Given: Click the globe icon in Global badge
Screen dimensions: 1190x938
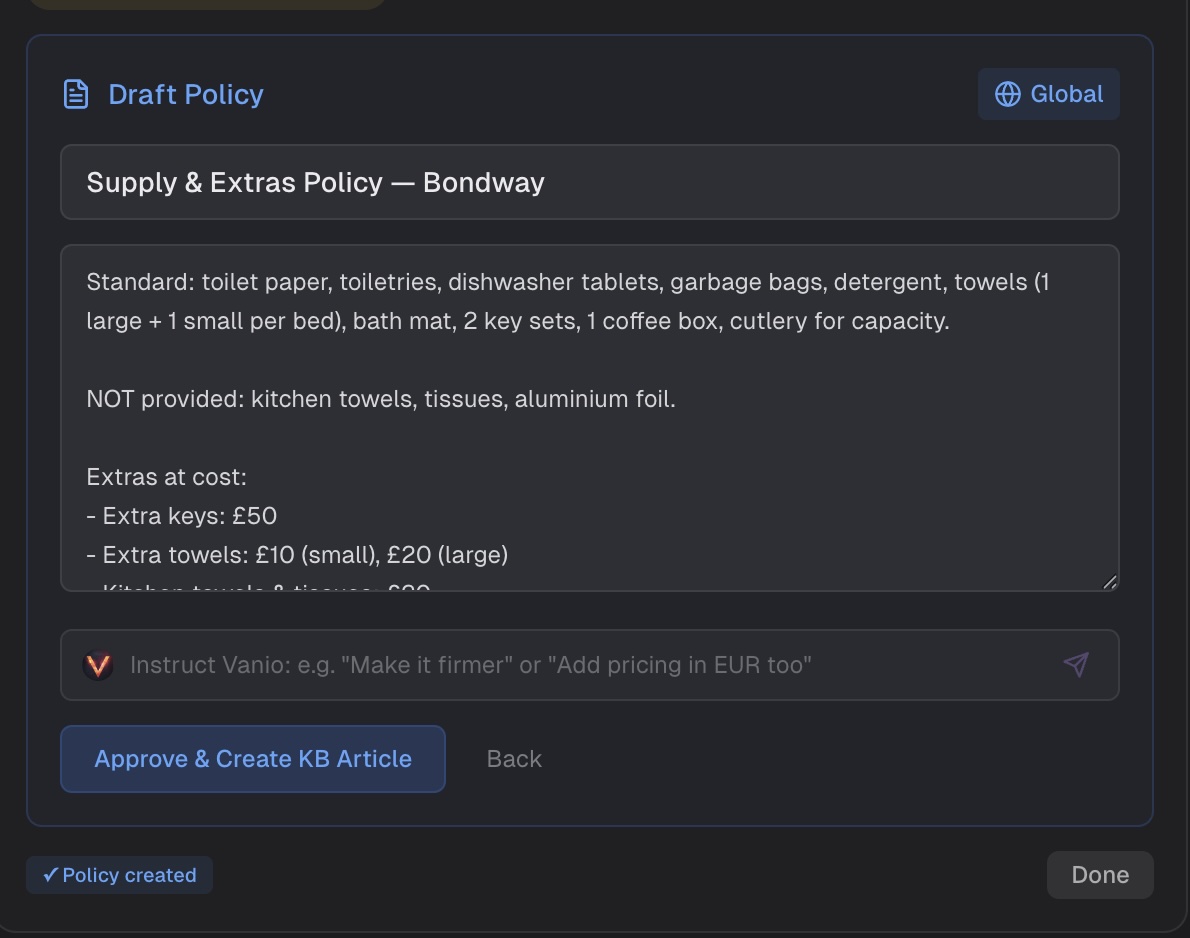Looking at the screenshot, I should point(1007,94).
